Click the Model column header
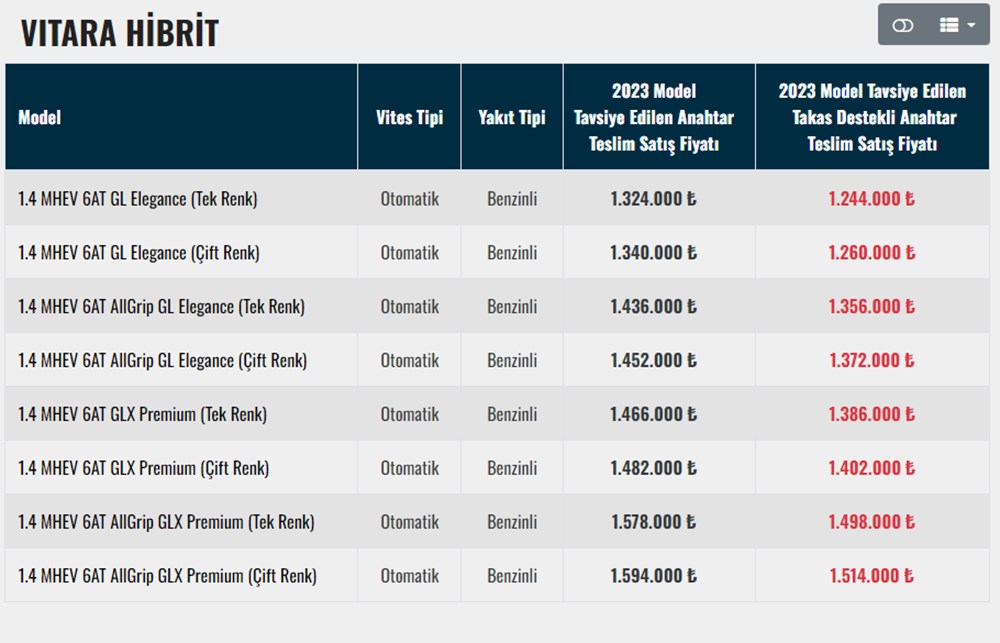Viewport: 1000px width, 643px height. tap(40, 117)
